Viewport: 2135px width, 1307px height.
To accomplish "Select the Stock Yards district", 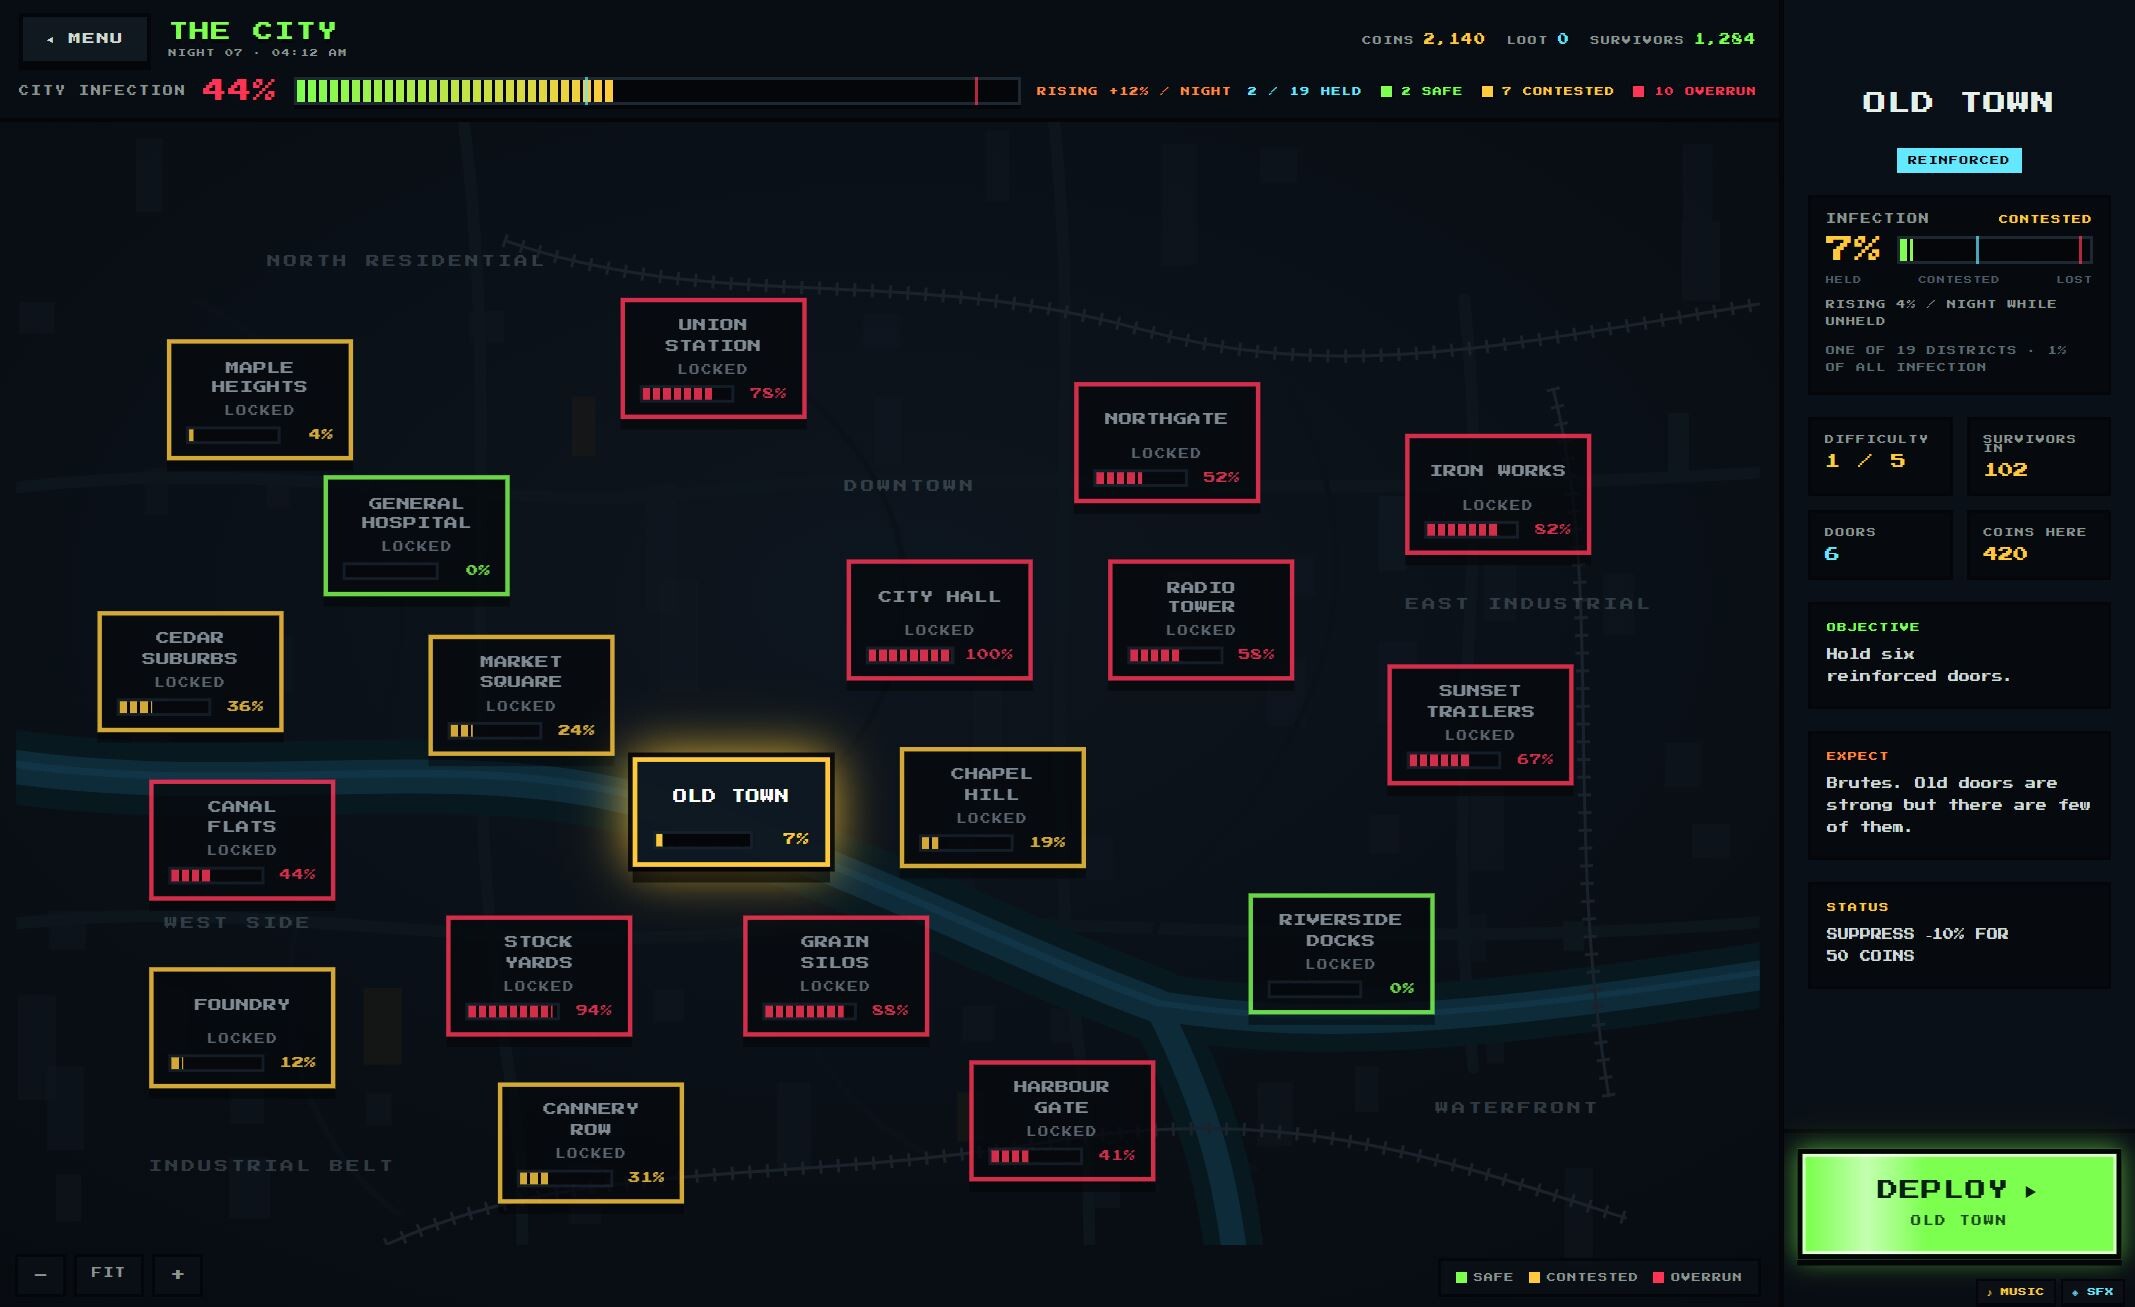I will click(x=539, y=976).
